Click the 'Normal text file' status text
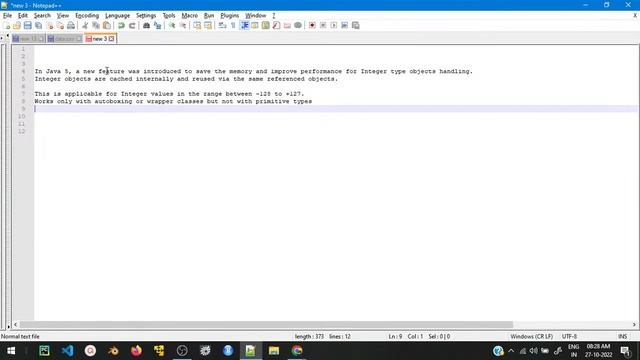The image size is (640, 360). [x=20, y=337]
